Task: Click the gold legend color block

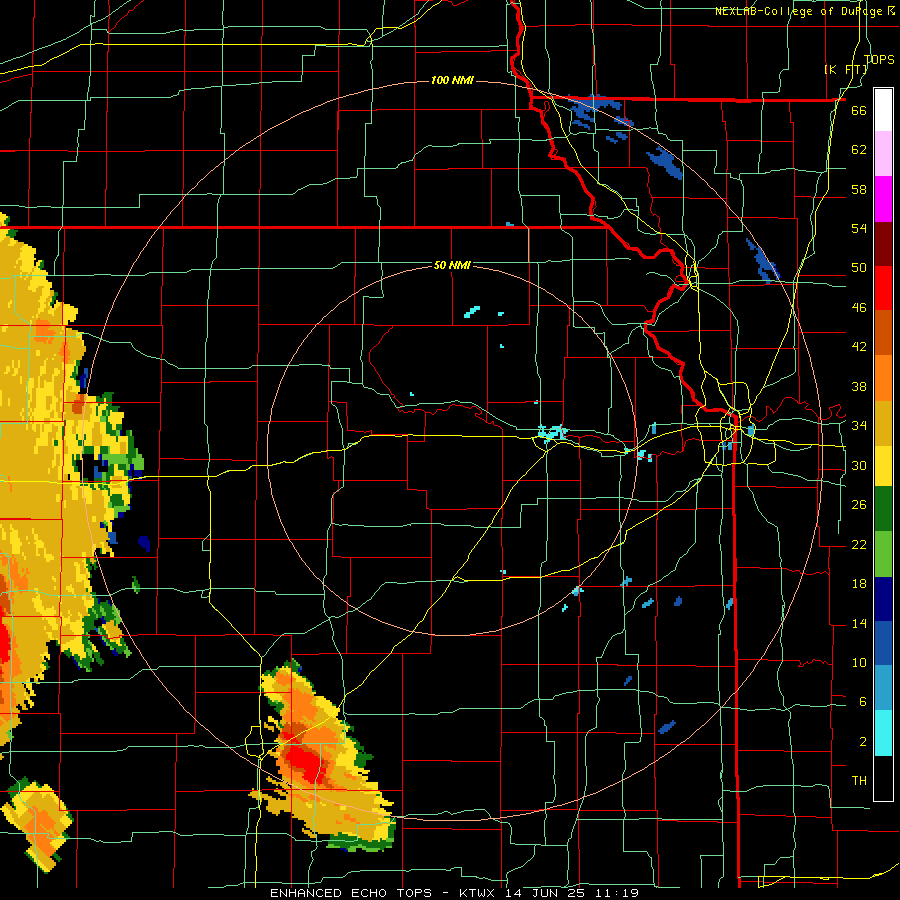Action: (x=883, y=422)
